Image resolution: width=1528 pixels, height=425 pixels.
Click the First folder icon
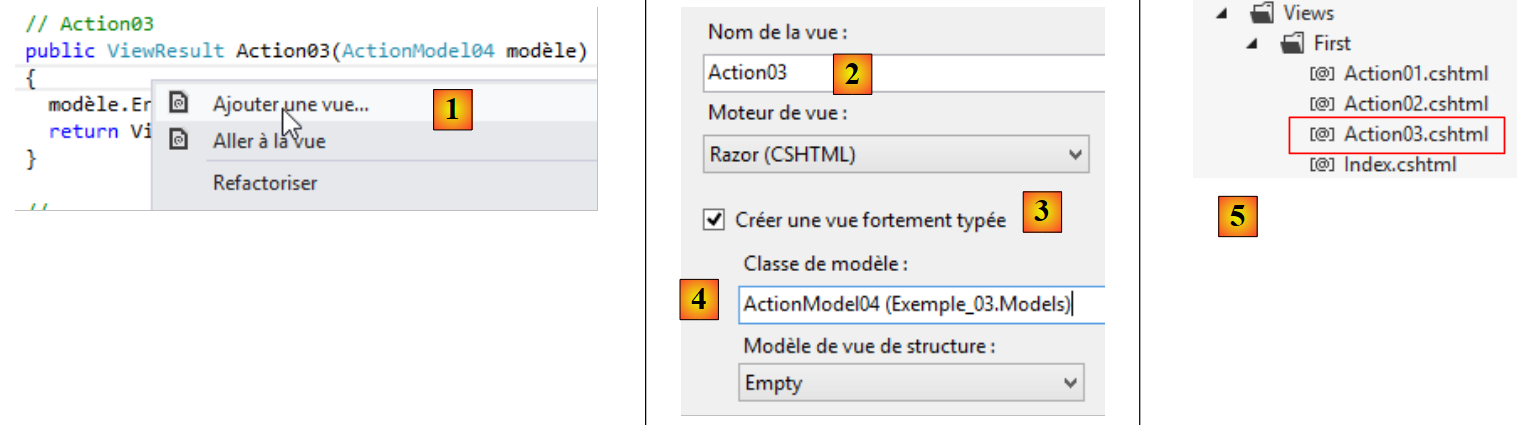1293,44
